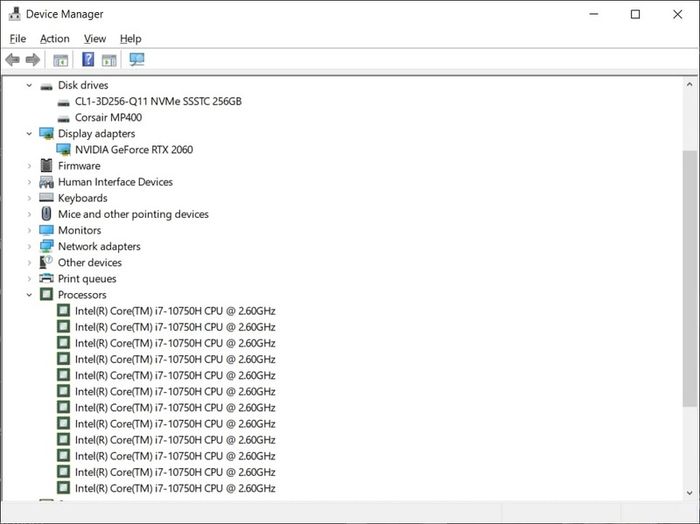Select the Keyboards label

(83, 198)
